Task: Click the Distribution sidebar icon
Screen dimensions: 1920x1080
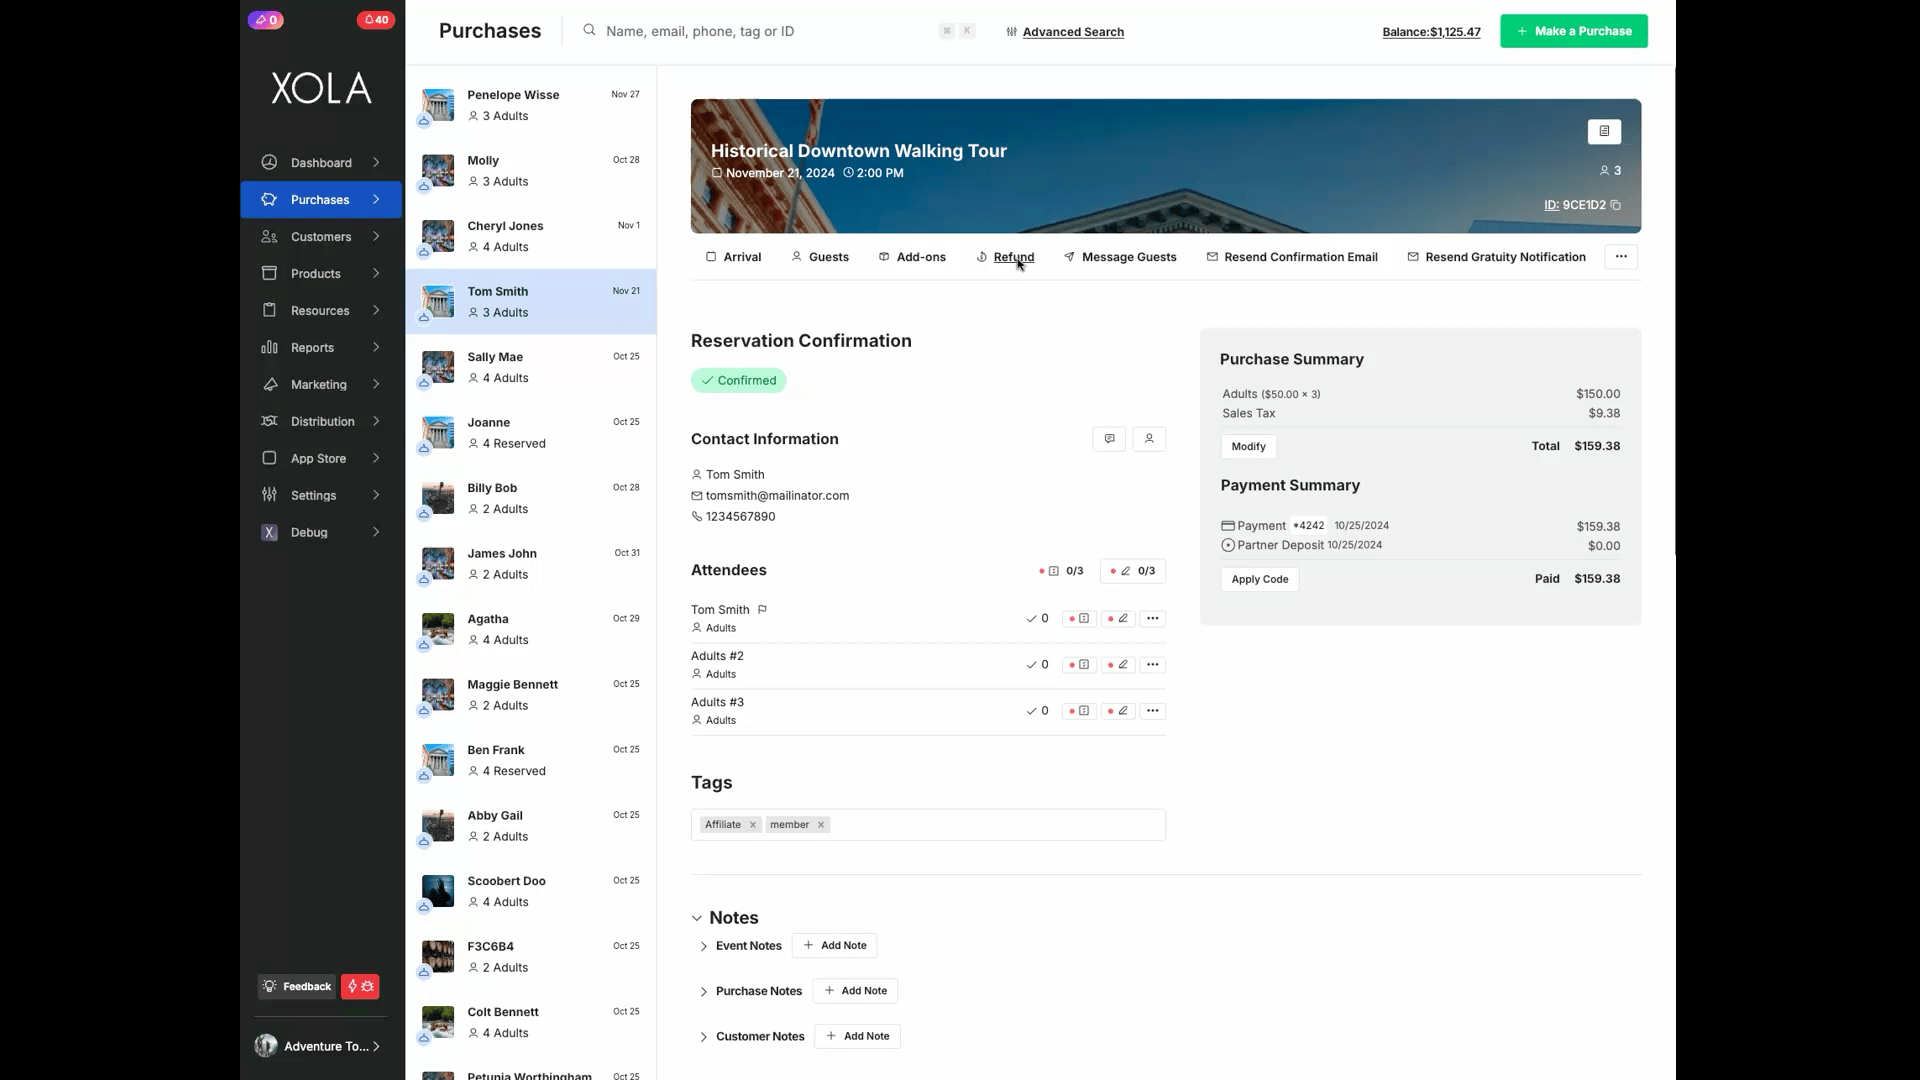Action: coord(269,421)
